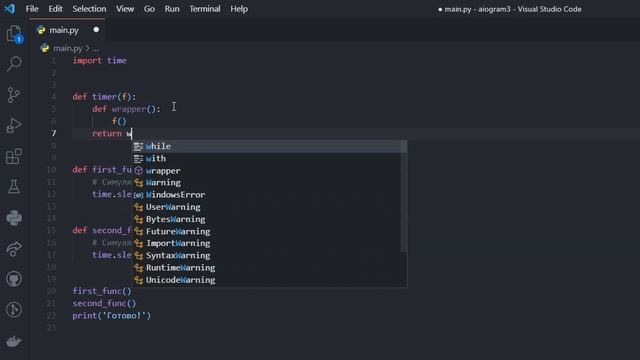The height and width of the screenshot is (360, 640).
Task: Open the Search view in the activity bar
Action: point(14,64)
